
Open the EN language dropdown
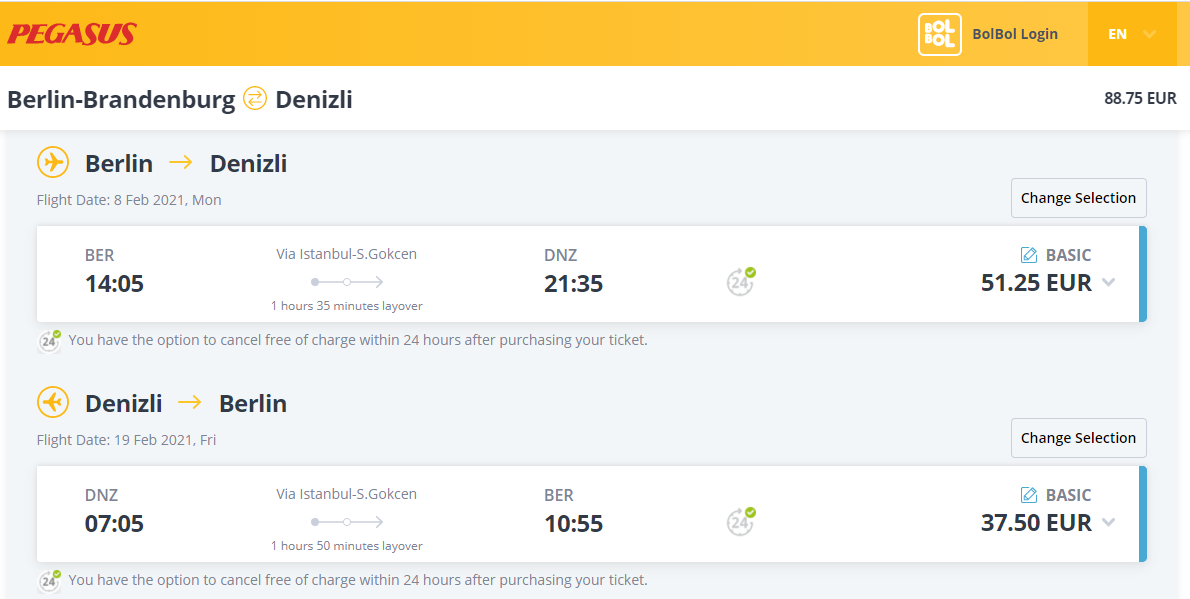1132,34
